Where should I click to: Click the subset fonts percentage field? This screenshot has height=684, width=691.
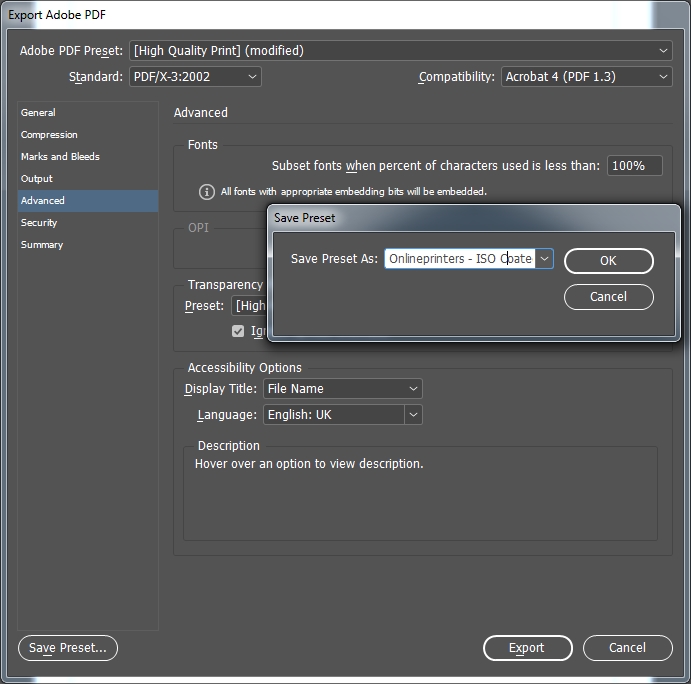pyautogui.click(x=634, y=166)
